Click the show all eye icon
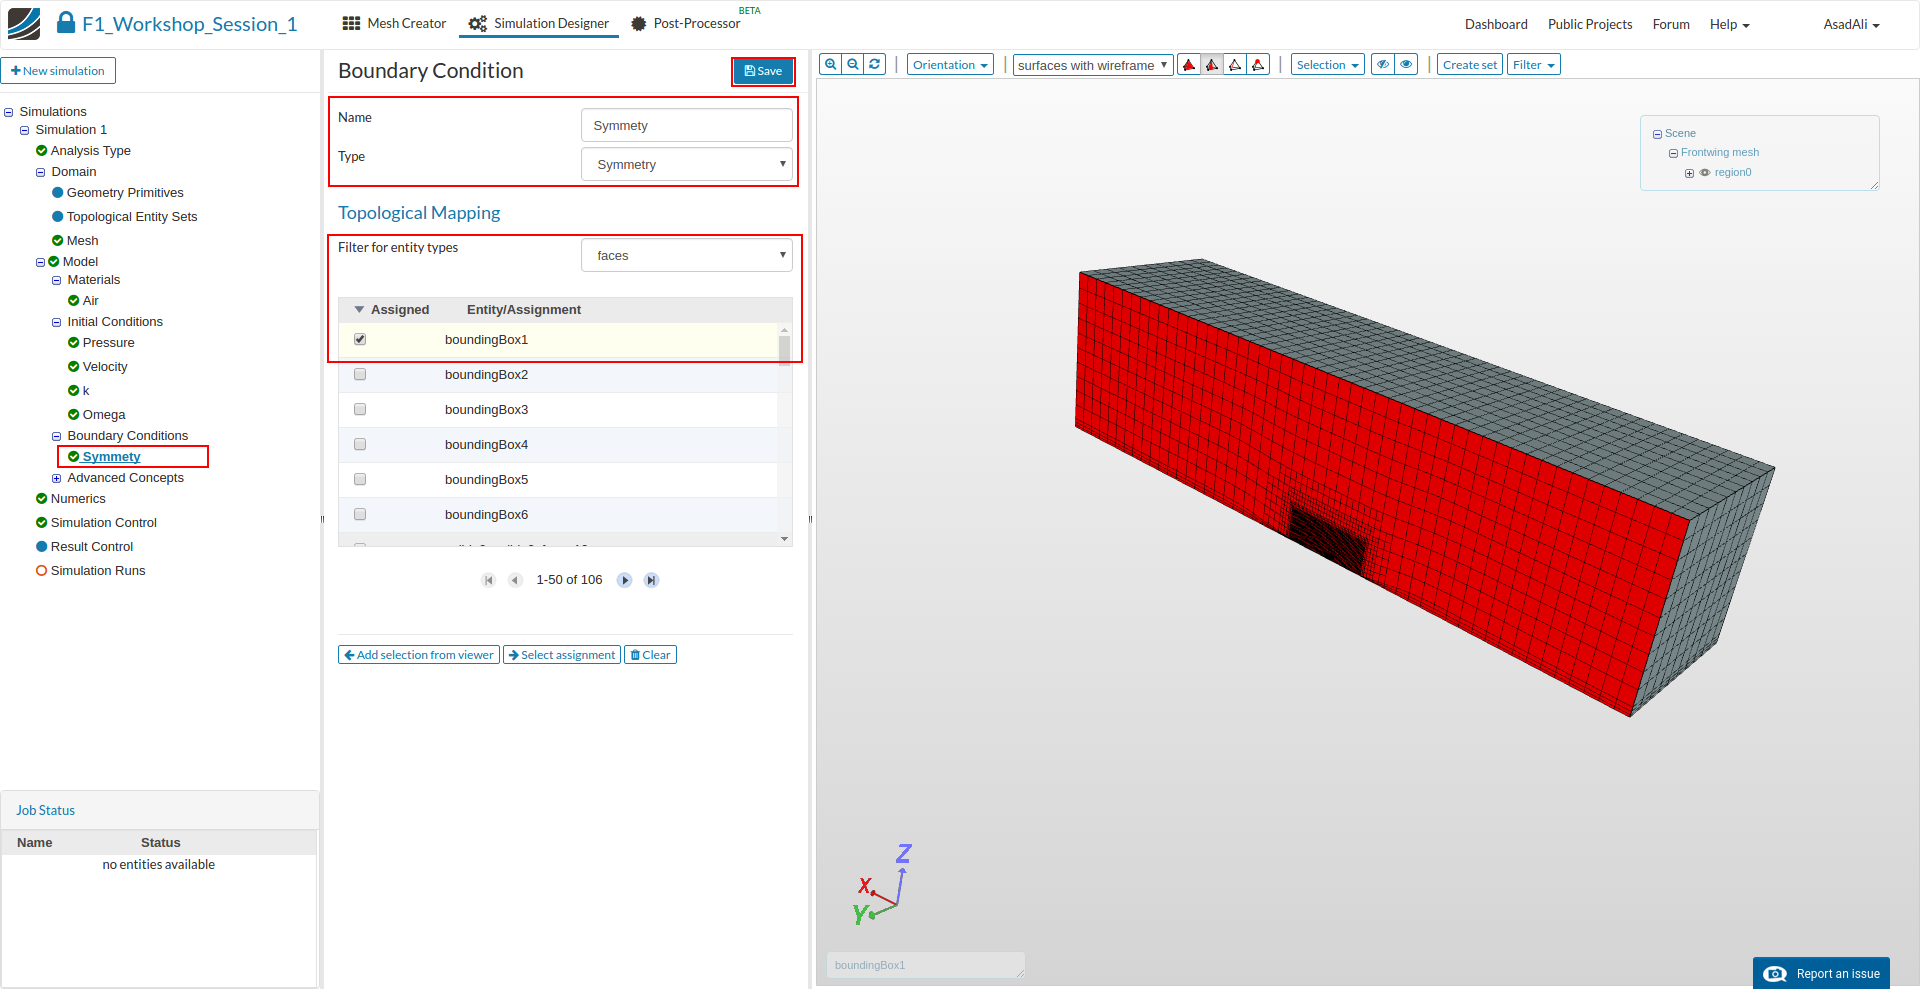 [x=1406, y=65]
